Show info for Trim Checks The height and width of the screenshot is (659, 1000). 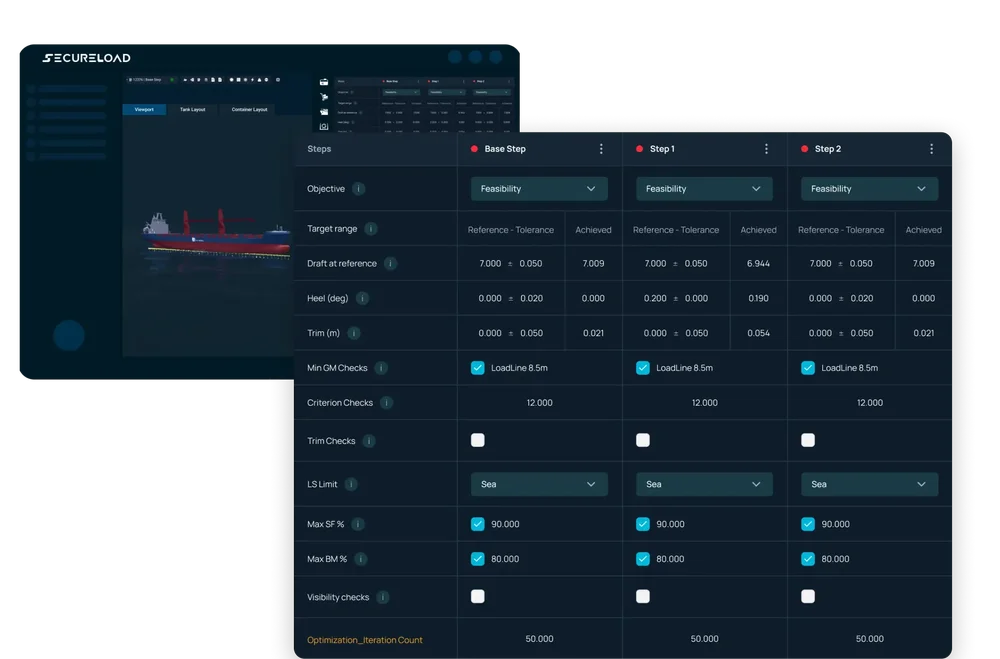369,441
